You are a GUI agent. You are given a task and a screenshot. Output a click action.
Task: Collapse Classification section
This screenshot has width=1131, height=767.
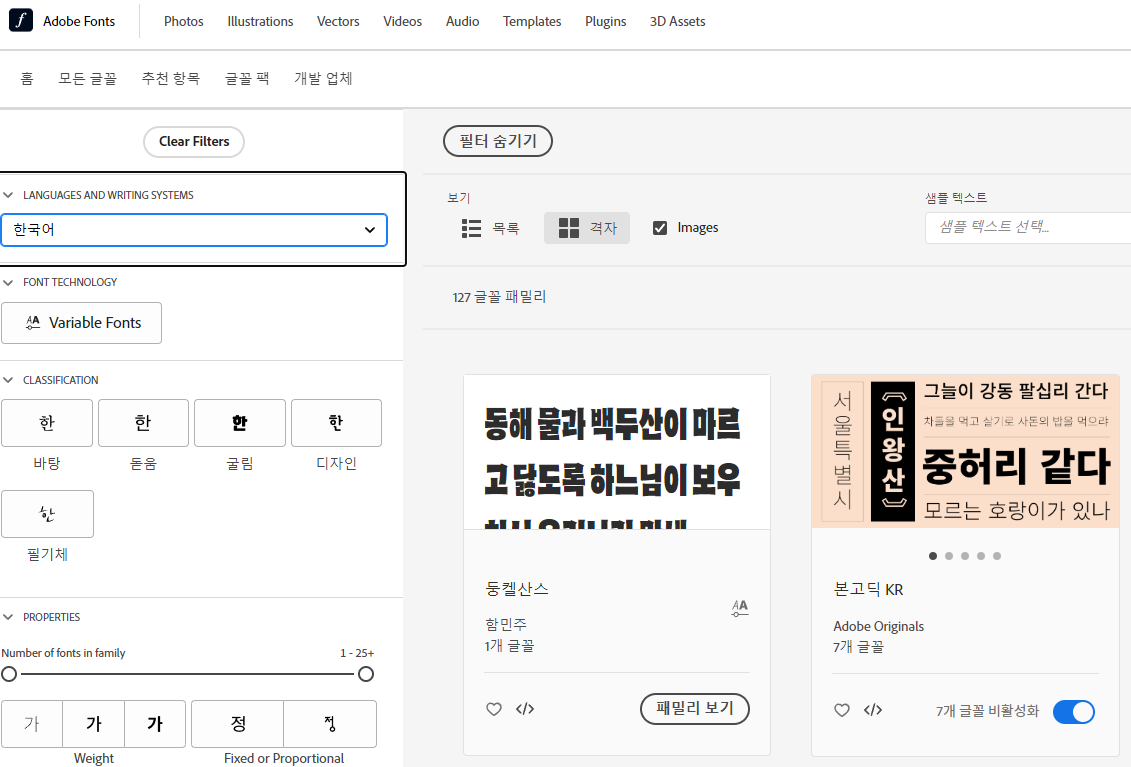(9, 380)
